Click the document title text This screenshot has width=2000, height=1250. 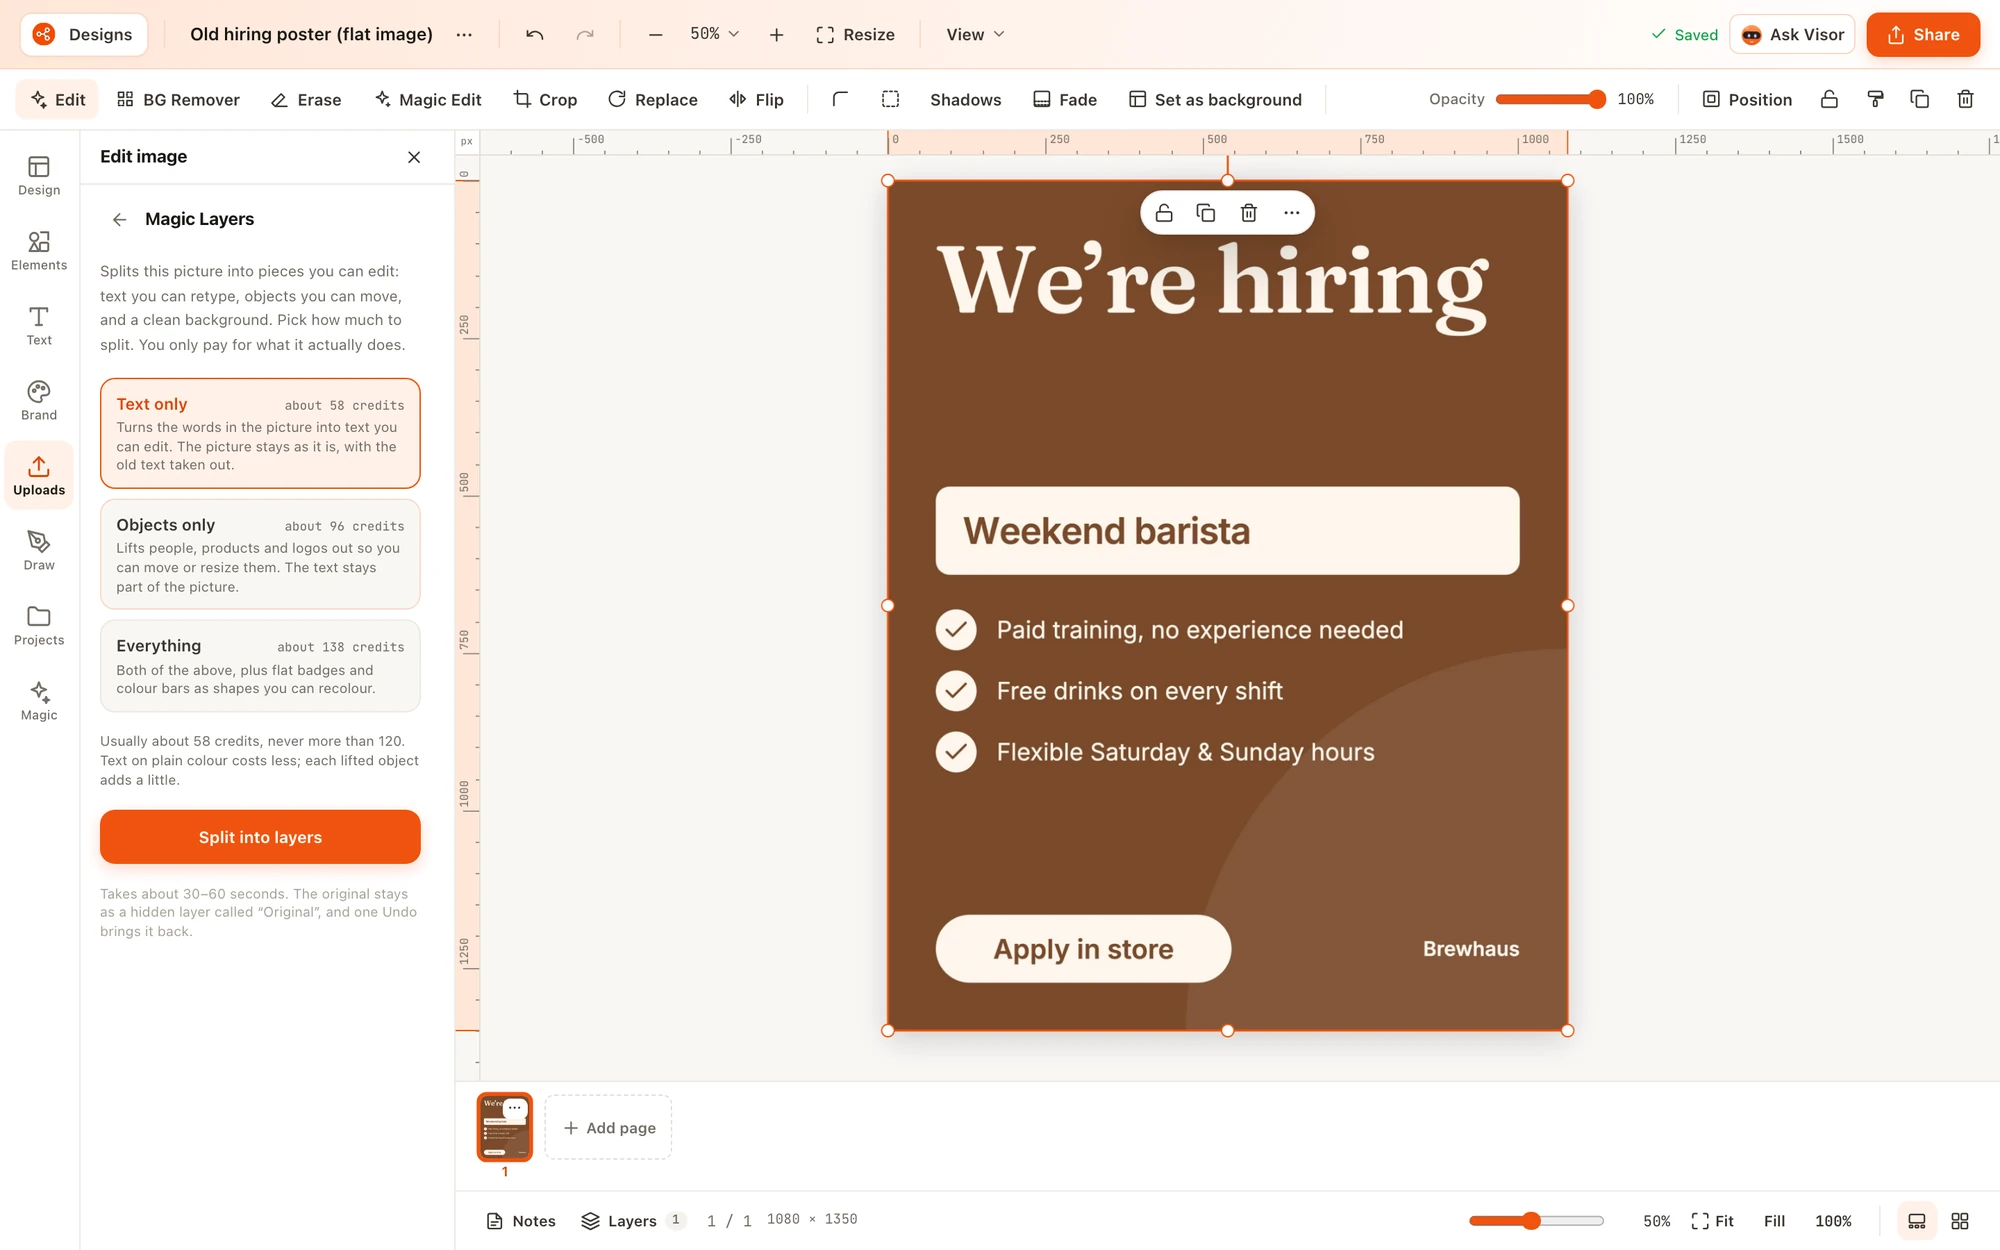[x=311, y=34]
